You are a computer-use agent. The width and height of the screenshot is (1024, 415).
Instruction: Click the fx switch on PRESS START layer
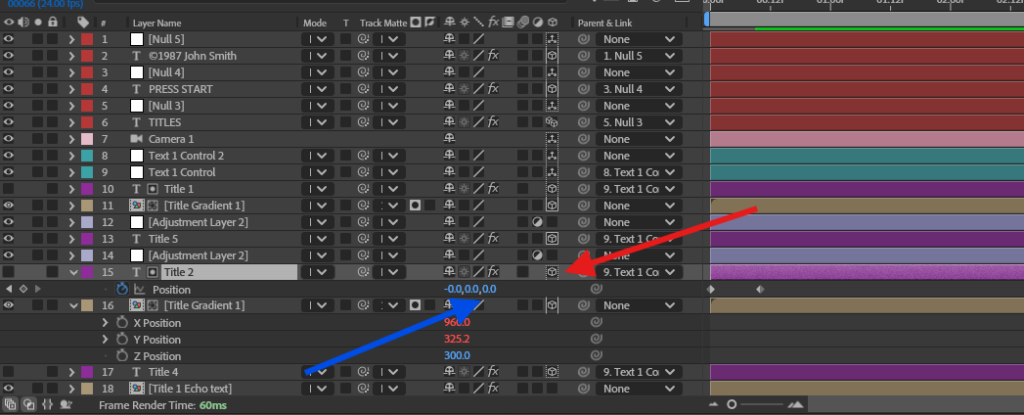493,89
